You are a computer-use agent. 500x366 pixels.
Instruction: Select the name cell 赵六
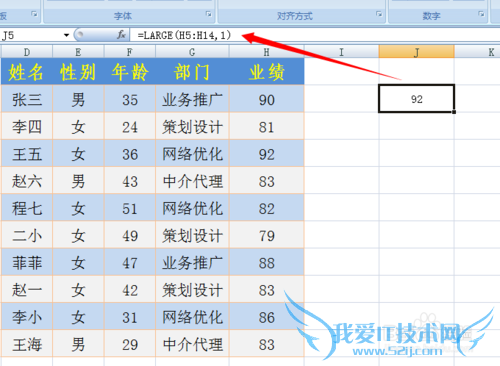coord(27,181)
